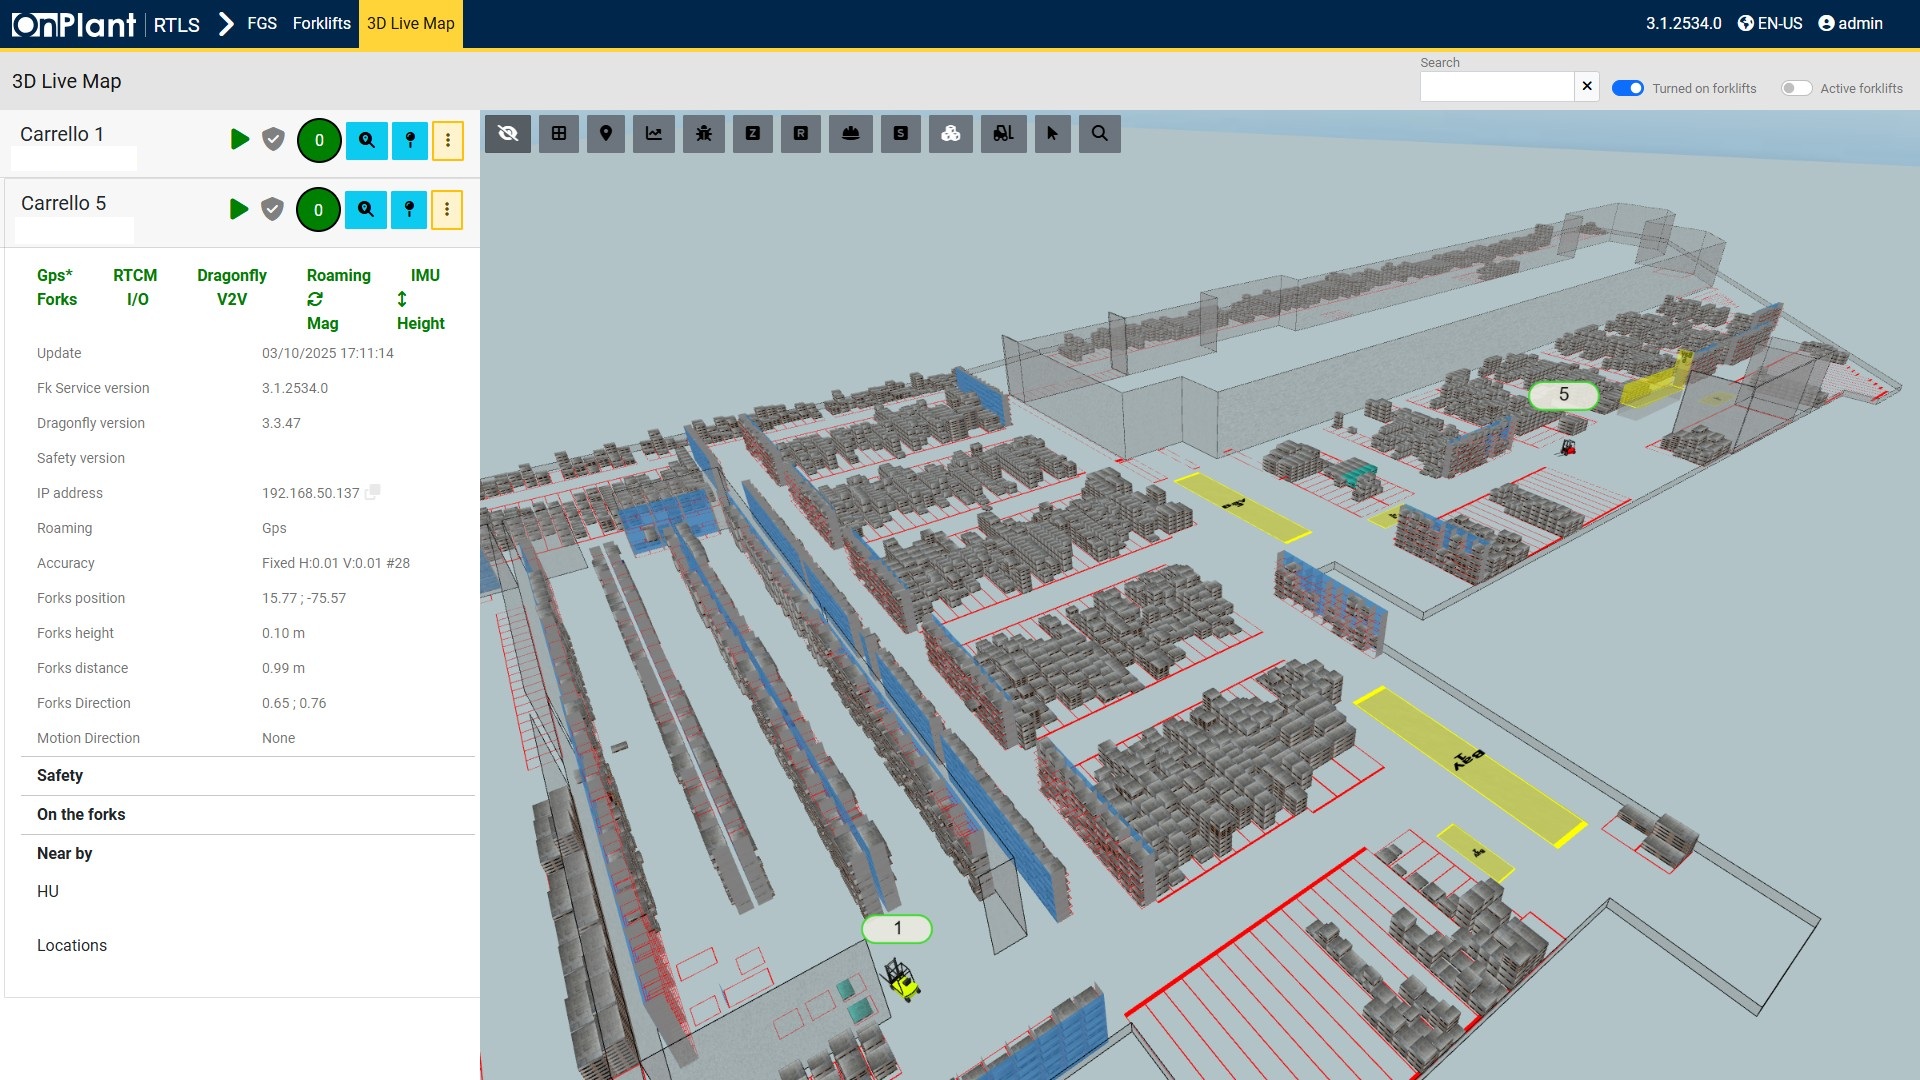Toggle the crossed-eye visibility button
The width and height of the screenshot is (1920, 1080).
pos(508,133)
